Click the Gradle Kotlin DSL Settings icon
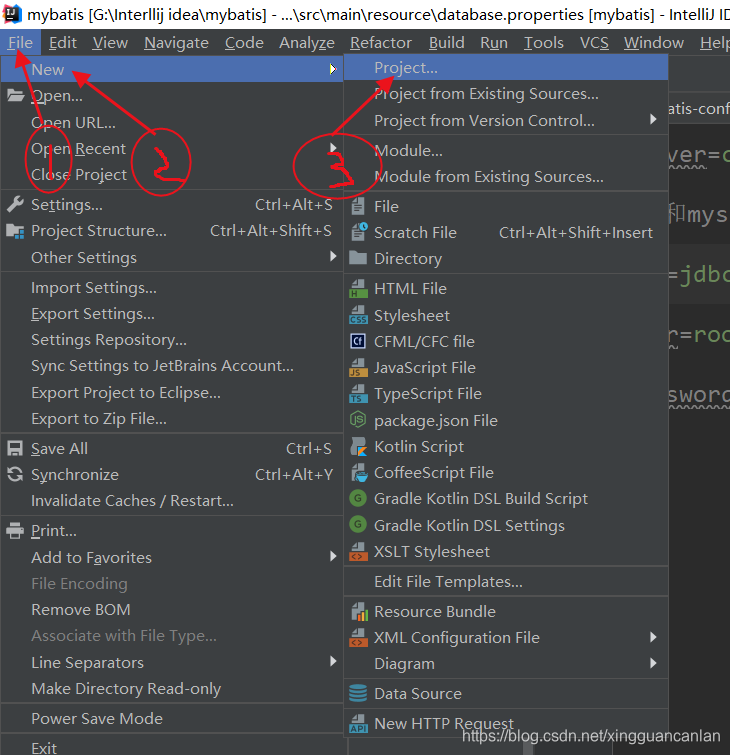Viewport: 730px width, 755px height. coord(358,525)
